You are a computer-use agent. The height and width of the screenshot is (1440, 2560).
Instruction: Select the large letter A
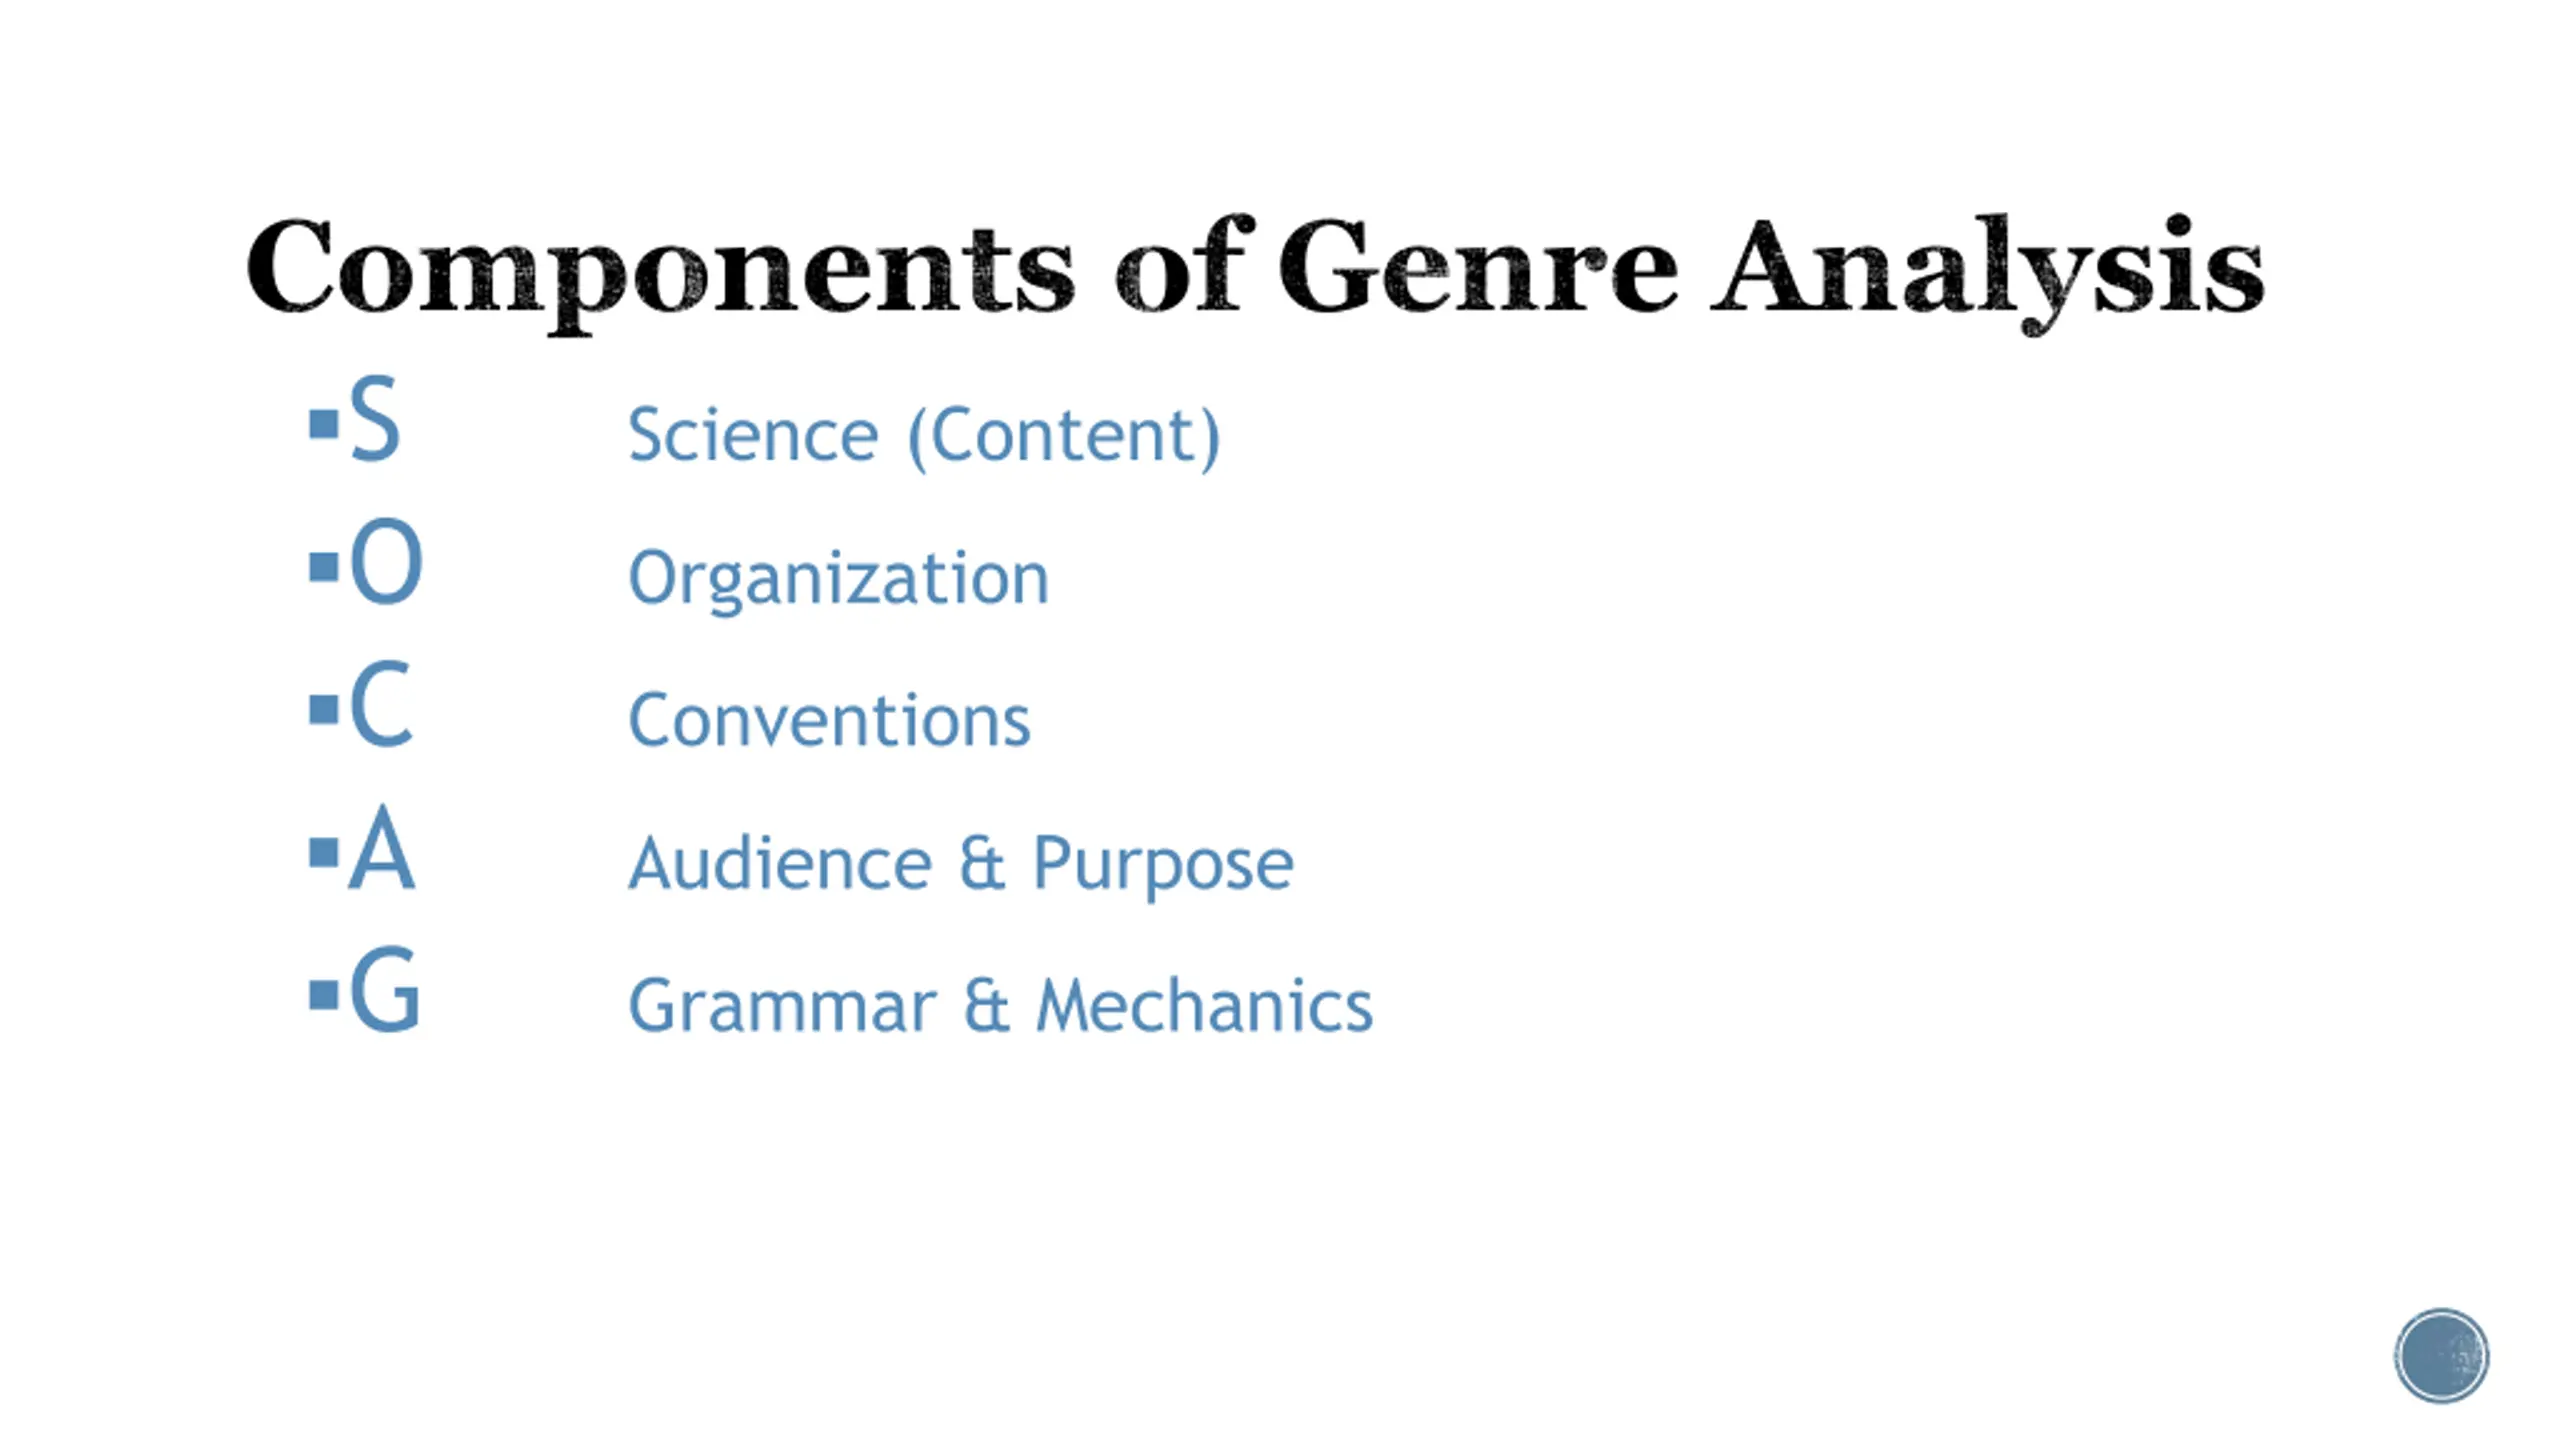pyautogui.click(x=381, y=848)
